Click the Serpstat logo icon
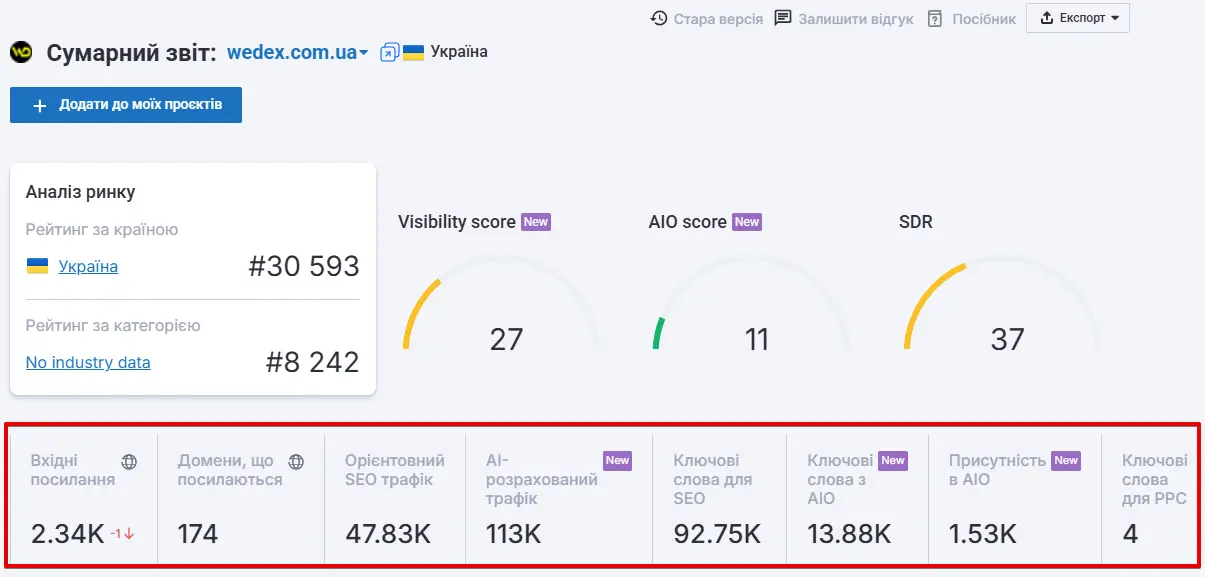1206x577 pixels. [x=19, y=51]
